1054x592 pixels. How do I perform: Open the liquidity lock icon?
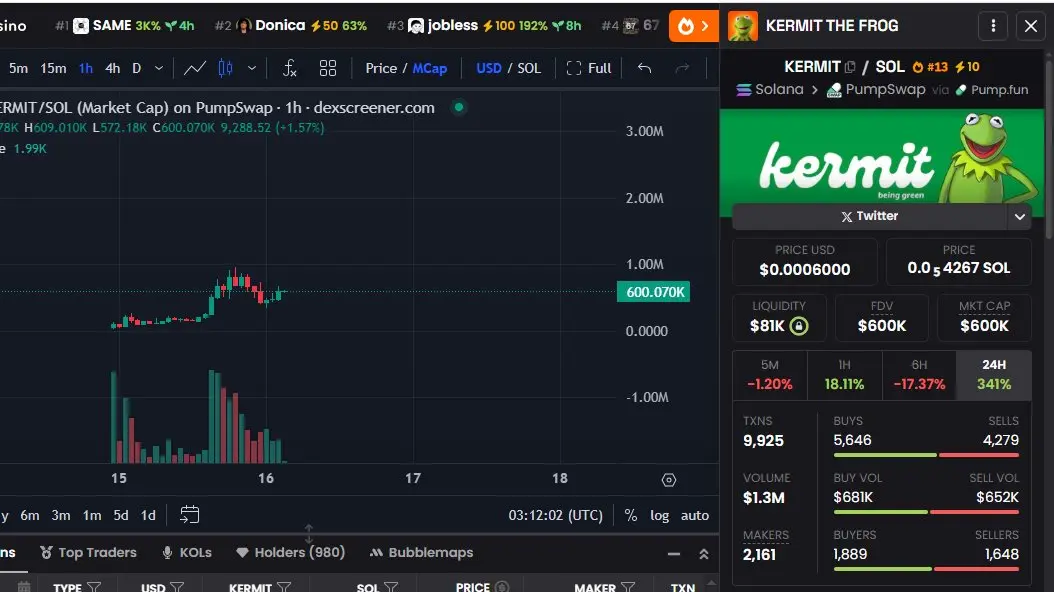[x=799, y=326]
